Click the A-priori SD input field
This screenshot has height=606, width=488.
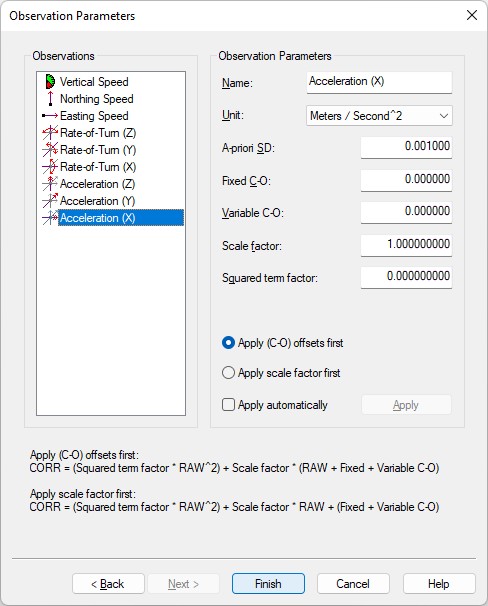(x=406, y=147)
